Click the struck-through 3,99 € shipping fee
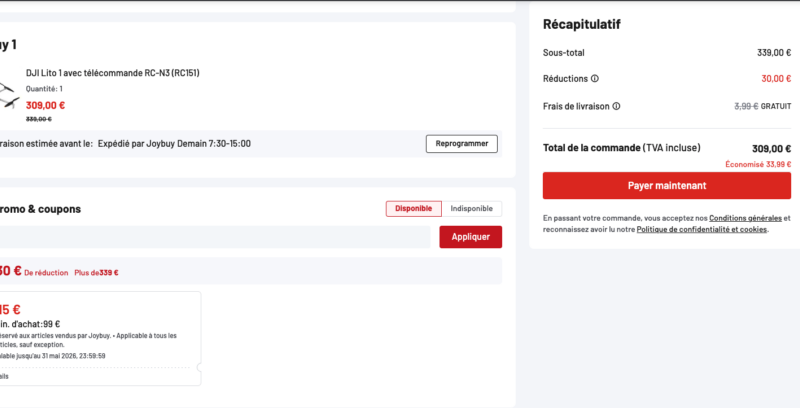This screenshot has width=800, height=408. tap(746, 106)
